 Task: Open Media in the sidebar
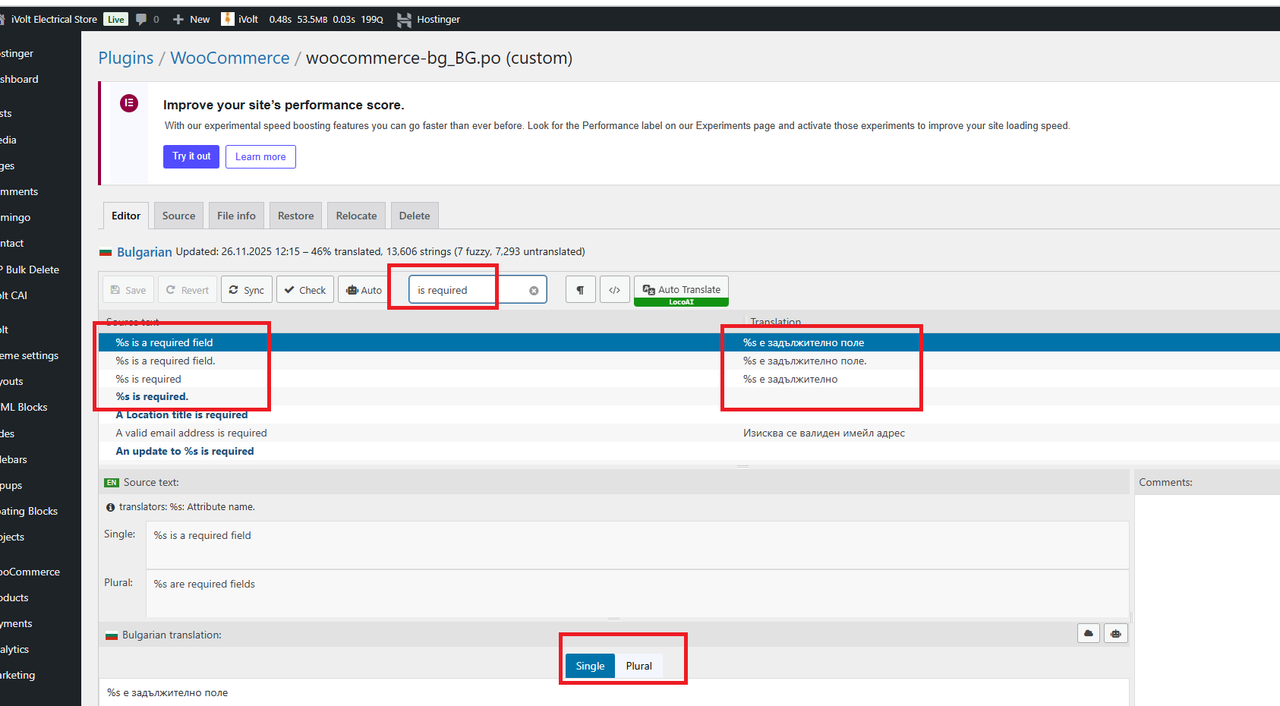coord(9,140)
